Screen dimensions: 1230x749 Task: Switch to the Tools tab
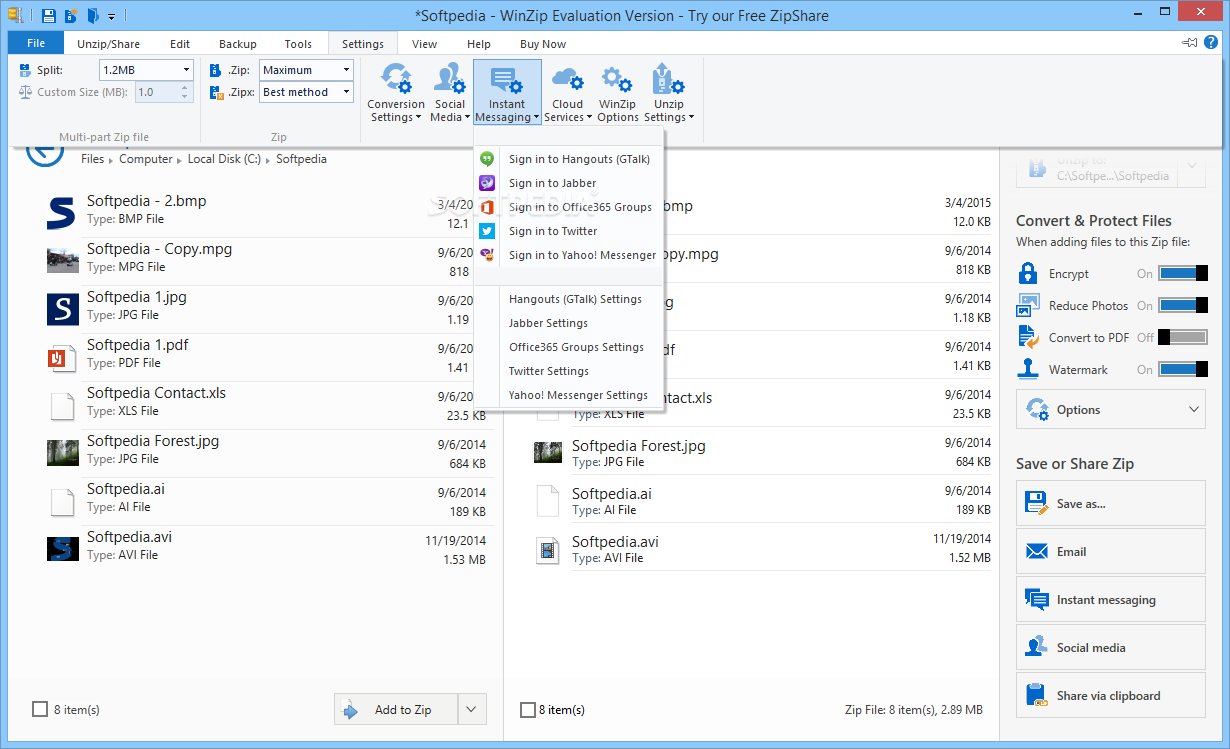(x=298, y=44)
